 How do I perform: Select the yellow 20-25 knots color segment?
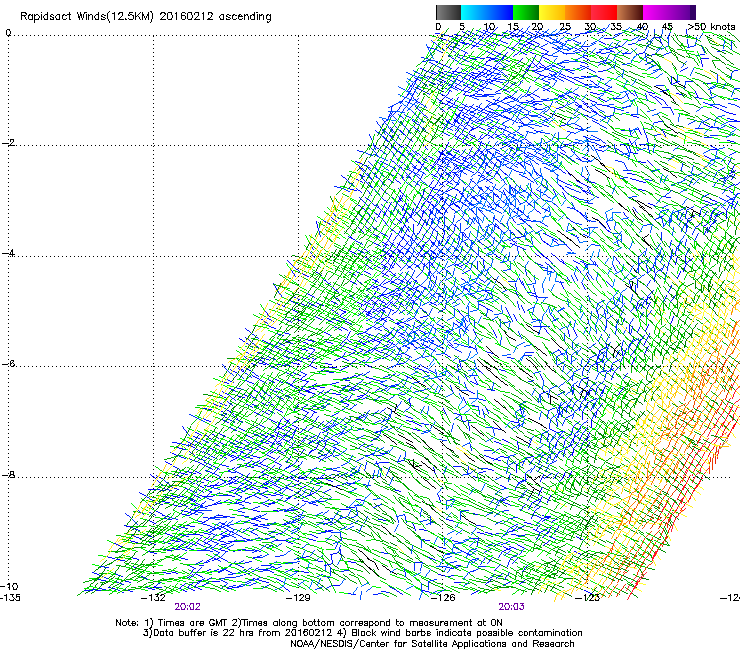(552, 12)
